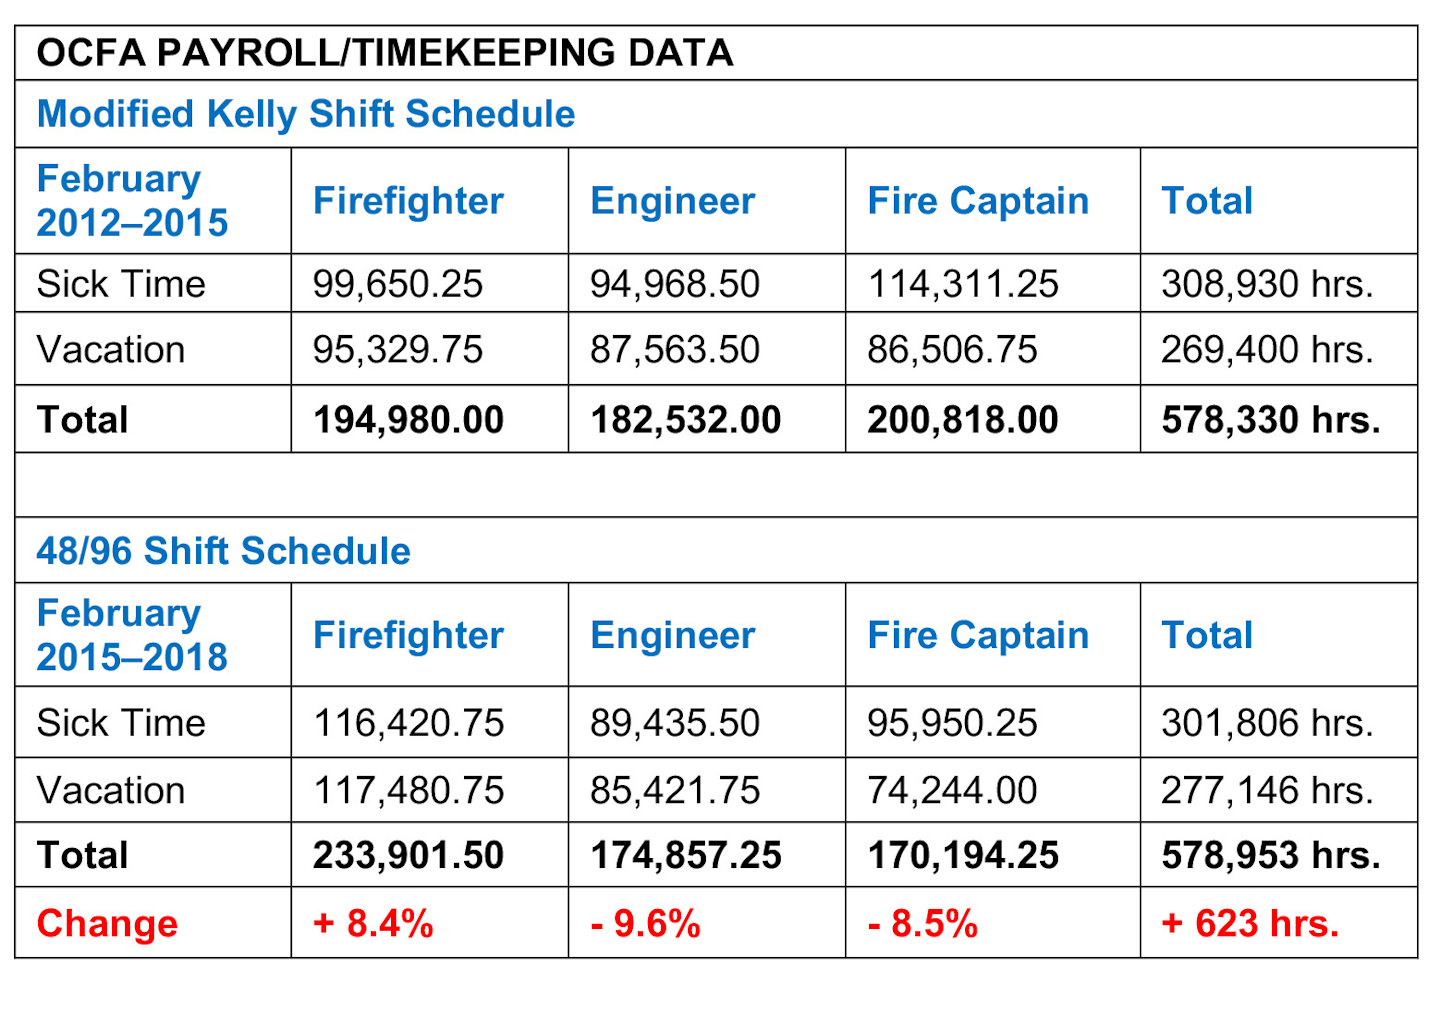Viewport: 1440px width, 1016px height.
Task: Select the Modified Kelly Shift Schedule heading
Action: pyautogui.click(x=306, y=114)
